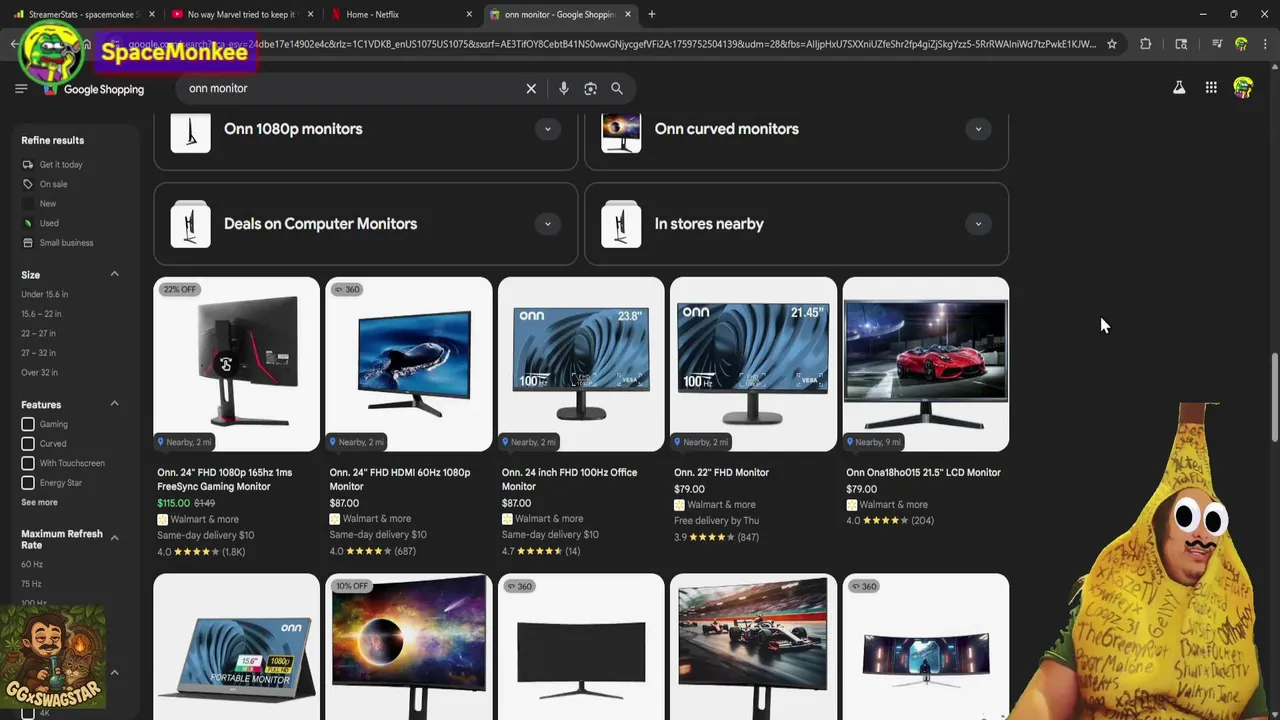Collapse the Maximum Refresh Rate section
The width and height of the screenshot is (1280, 720).
click(x=114, y=538)
